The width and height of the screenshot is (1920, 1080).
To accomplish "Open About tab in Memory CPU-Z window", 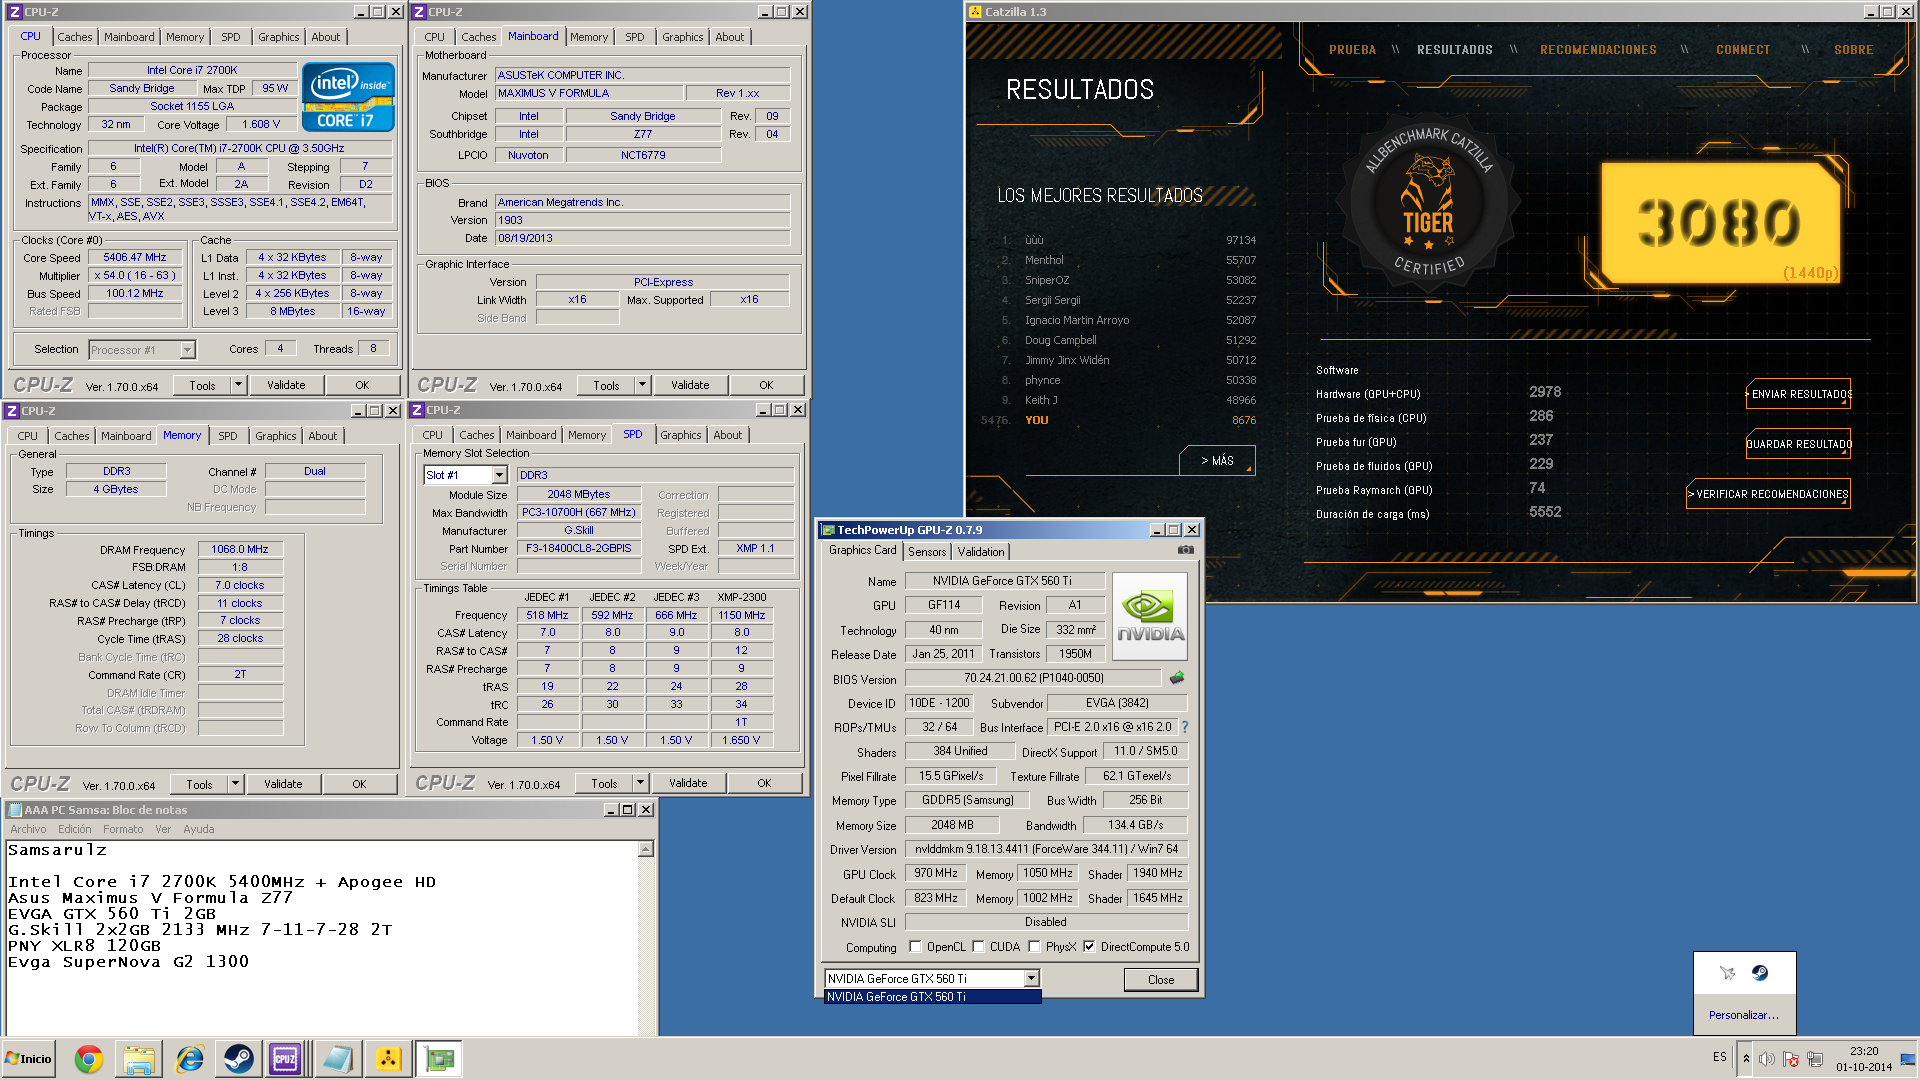I will 322,436.
